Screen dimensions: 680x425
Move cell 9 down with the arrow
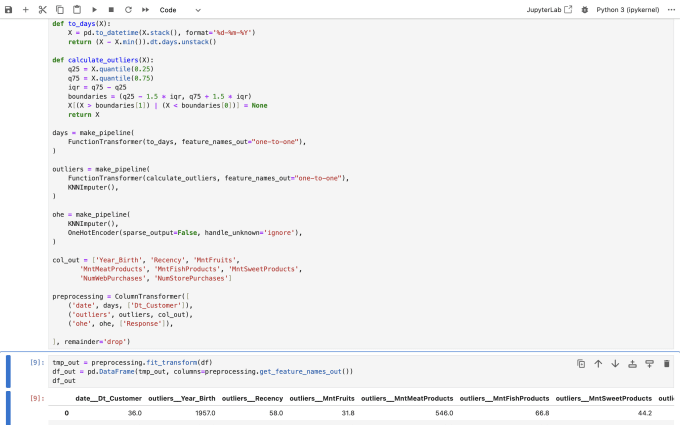point(615,364)
